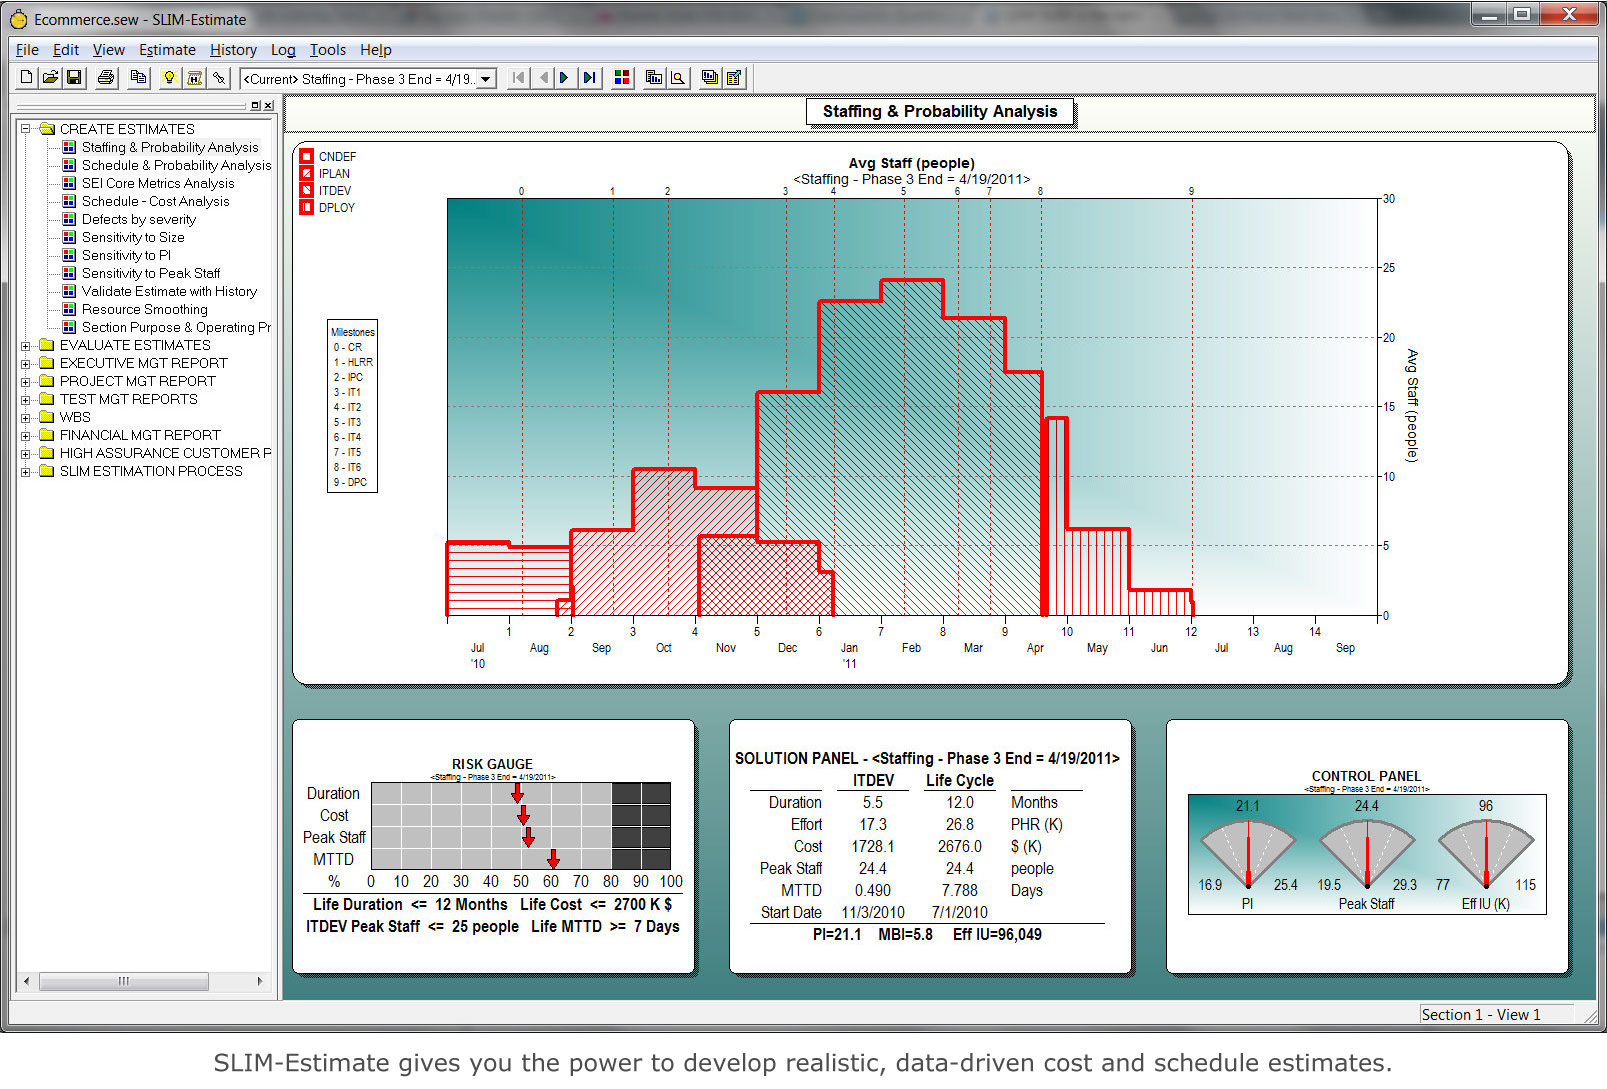
Task: Open the zoom magnifier toolbar icon
Action: pos(678,77)
